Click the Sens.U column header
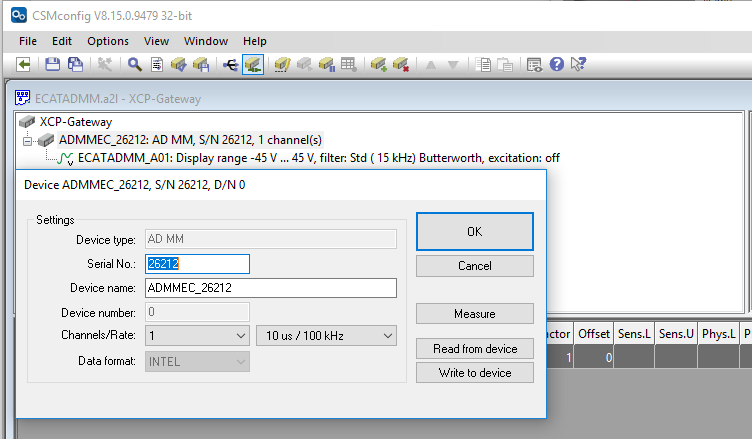Screen dimensions: 752x439 676,334
